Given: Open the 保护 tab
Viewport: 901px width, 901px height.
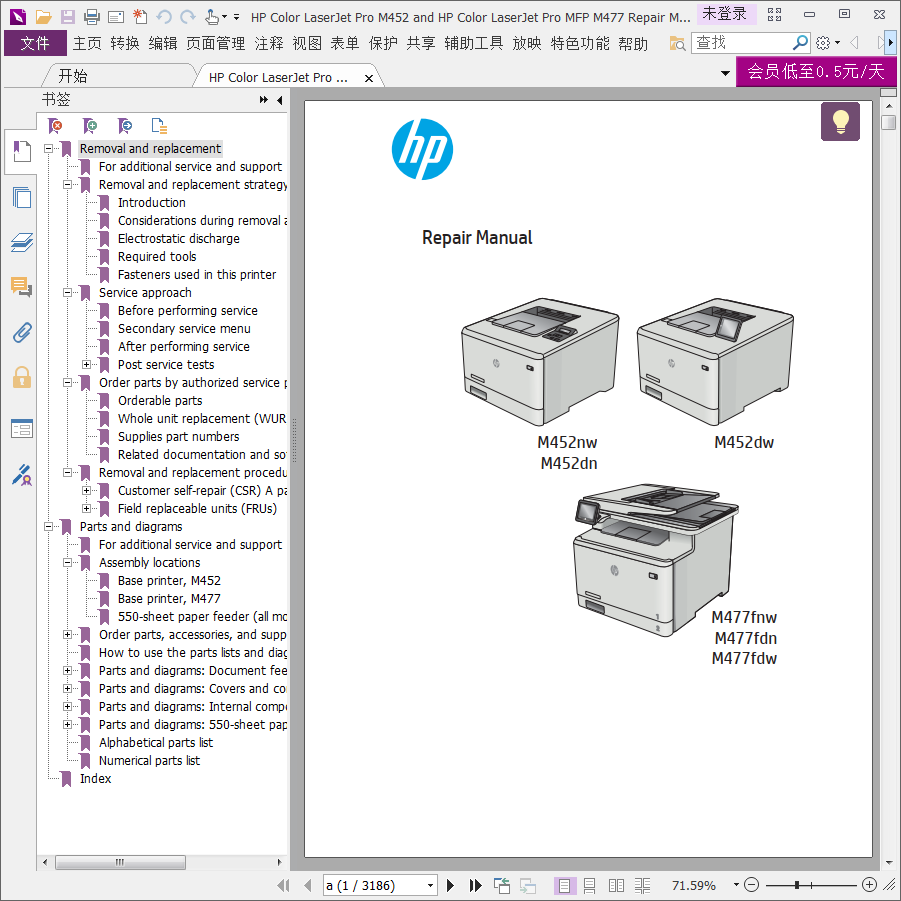Looking at the screenshot, I should [x=383, y=44].
